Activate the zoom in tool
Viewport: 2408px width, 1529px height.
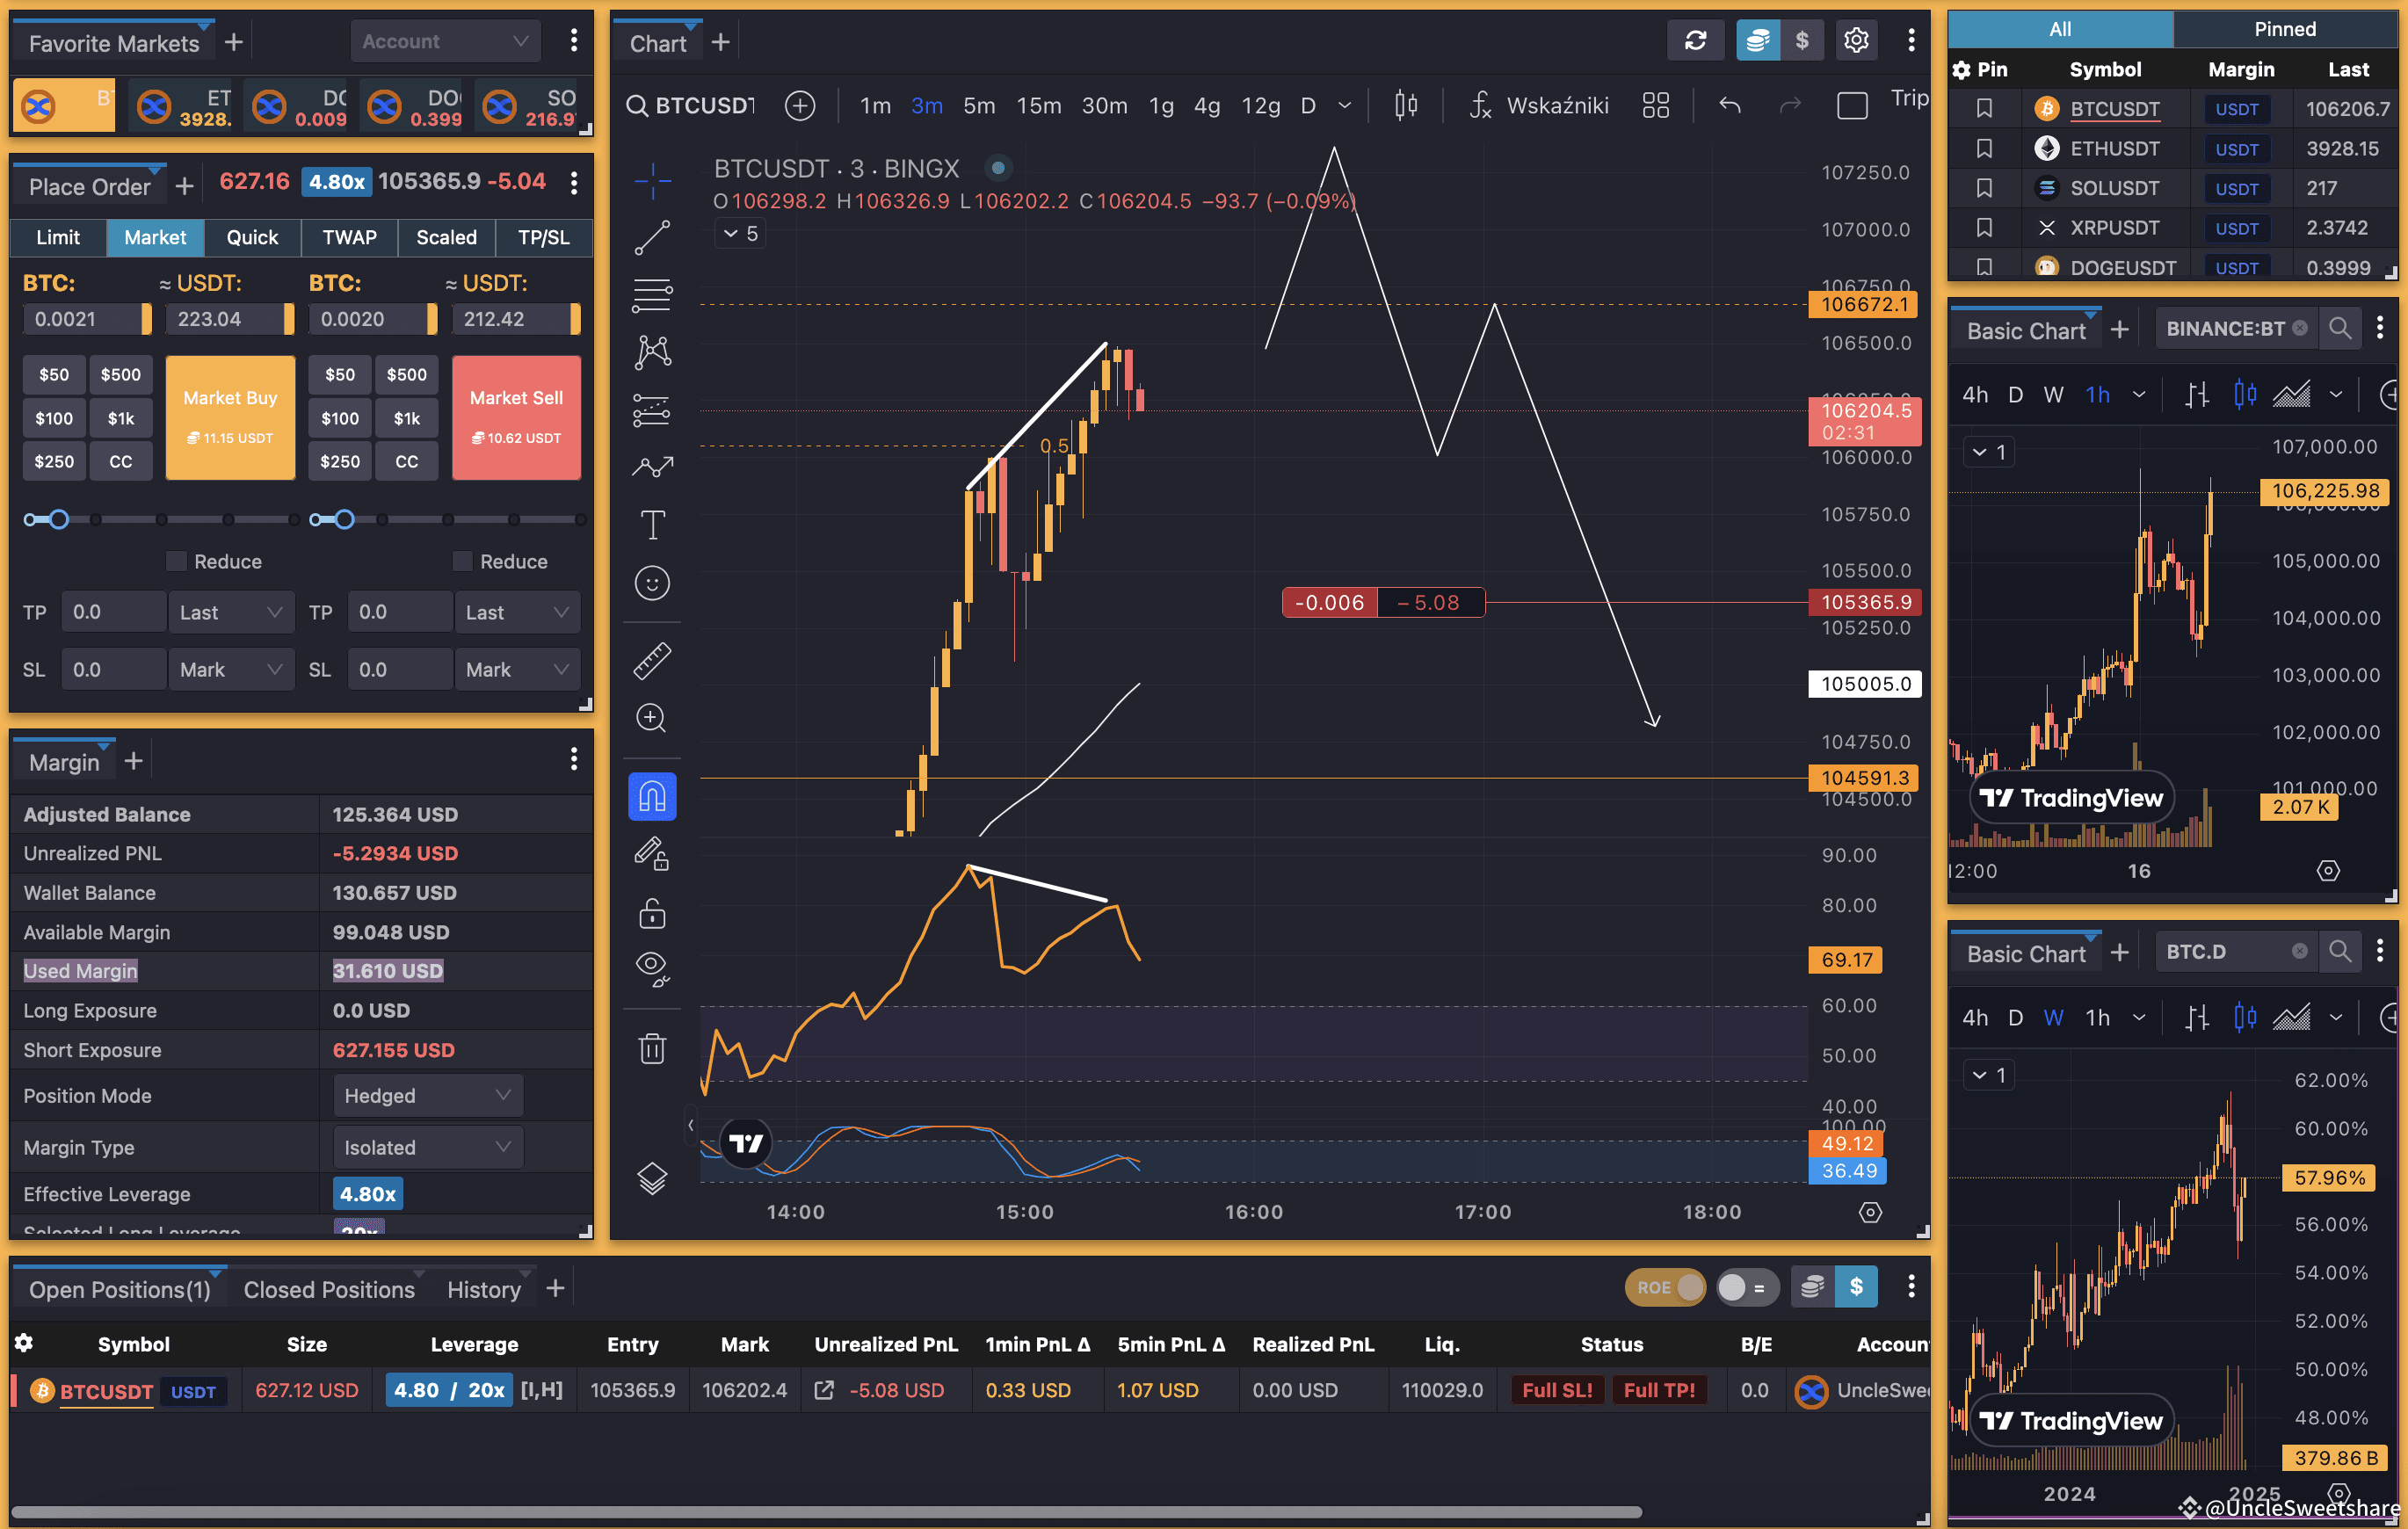[652, 718]
